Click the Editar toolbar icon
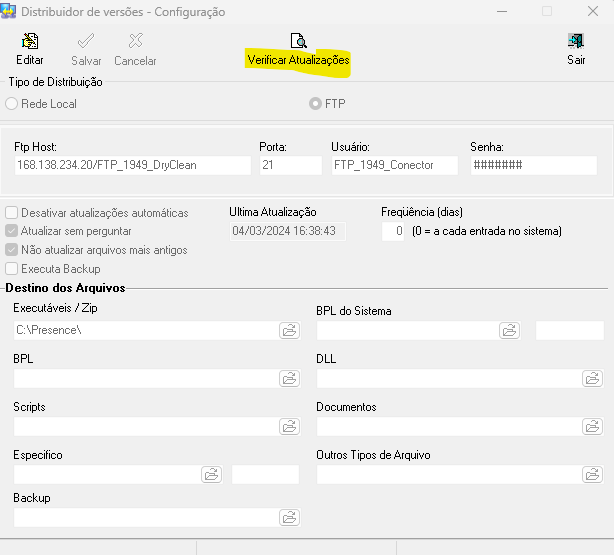This screenshot has height=555, width=614. (30, 42)
